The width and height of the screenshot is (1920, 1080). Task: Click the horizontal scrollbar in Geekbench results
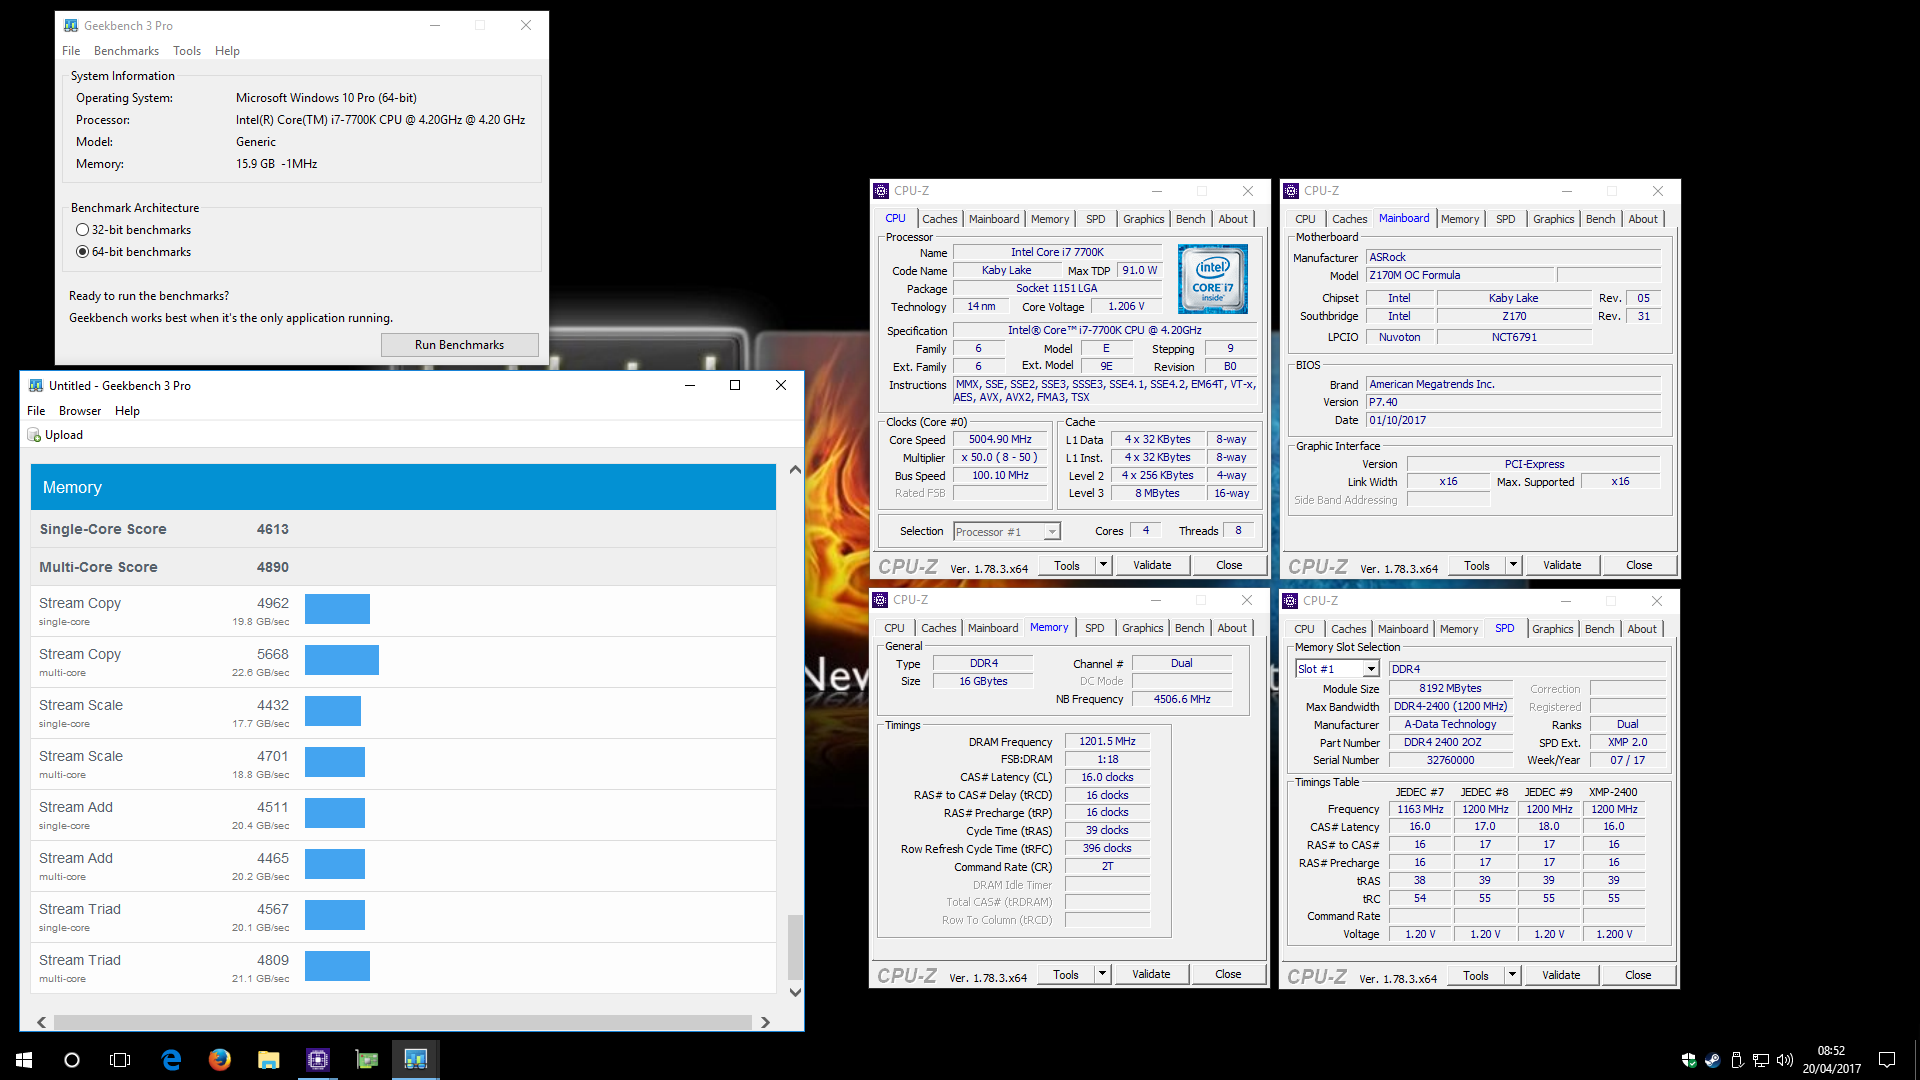[x=403, y=1022]
